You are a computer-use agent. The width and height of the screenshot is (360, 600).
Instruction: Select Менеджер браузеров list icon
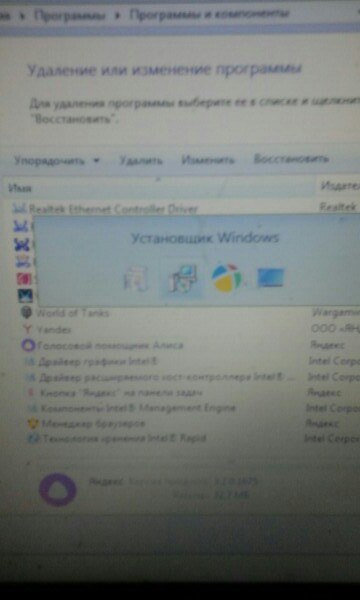click(33, 423)
